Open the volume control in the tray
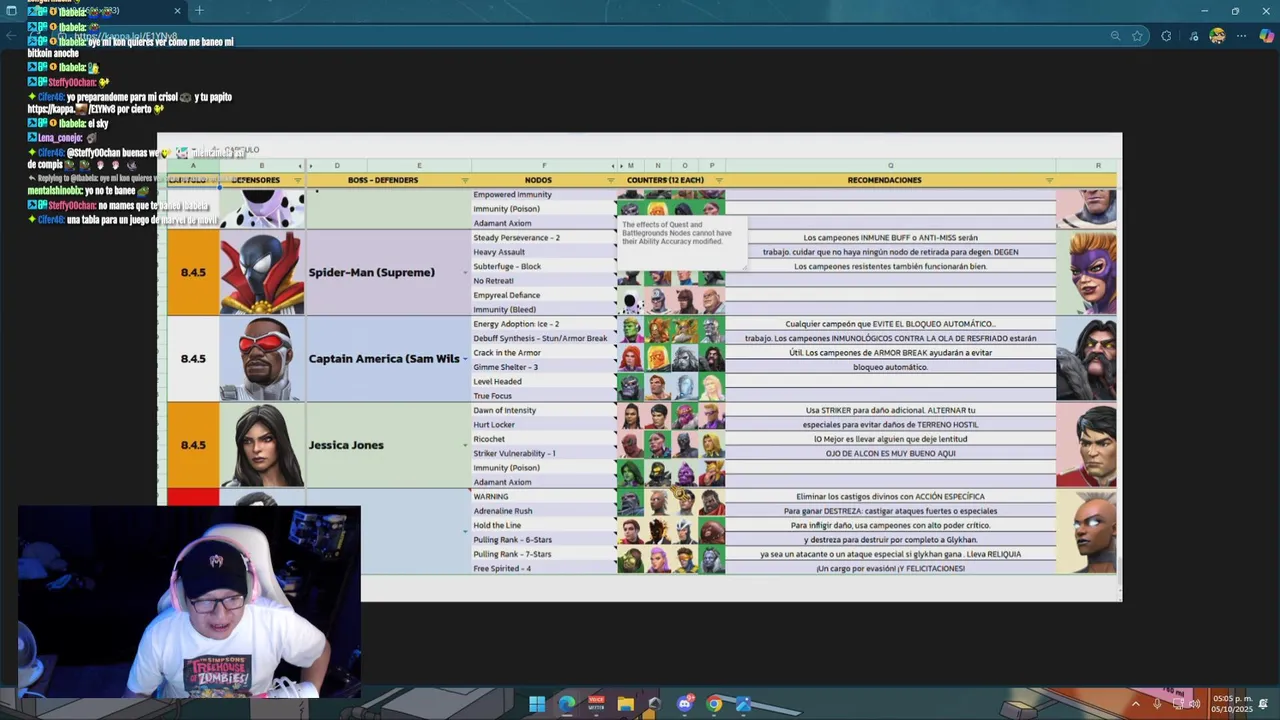Viewport: 1280px width, 720px height. (x=1195, y=704)
